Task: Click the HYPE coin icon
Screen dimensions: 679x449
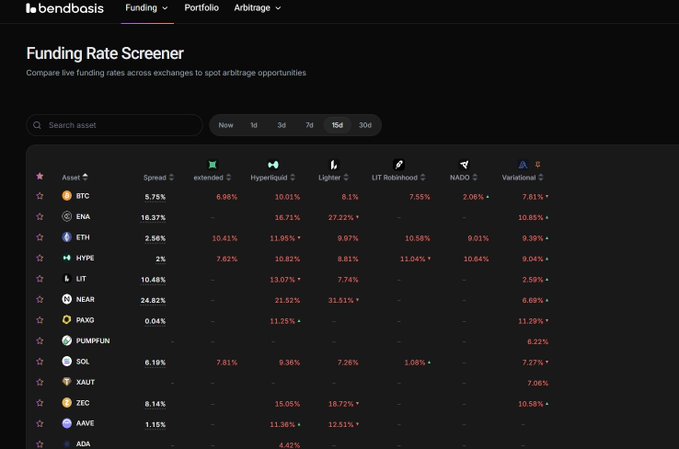Action: [x=67, y=258]
